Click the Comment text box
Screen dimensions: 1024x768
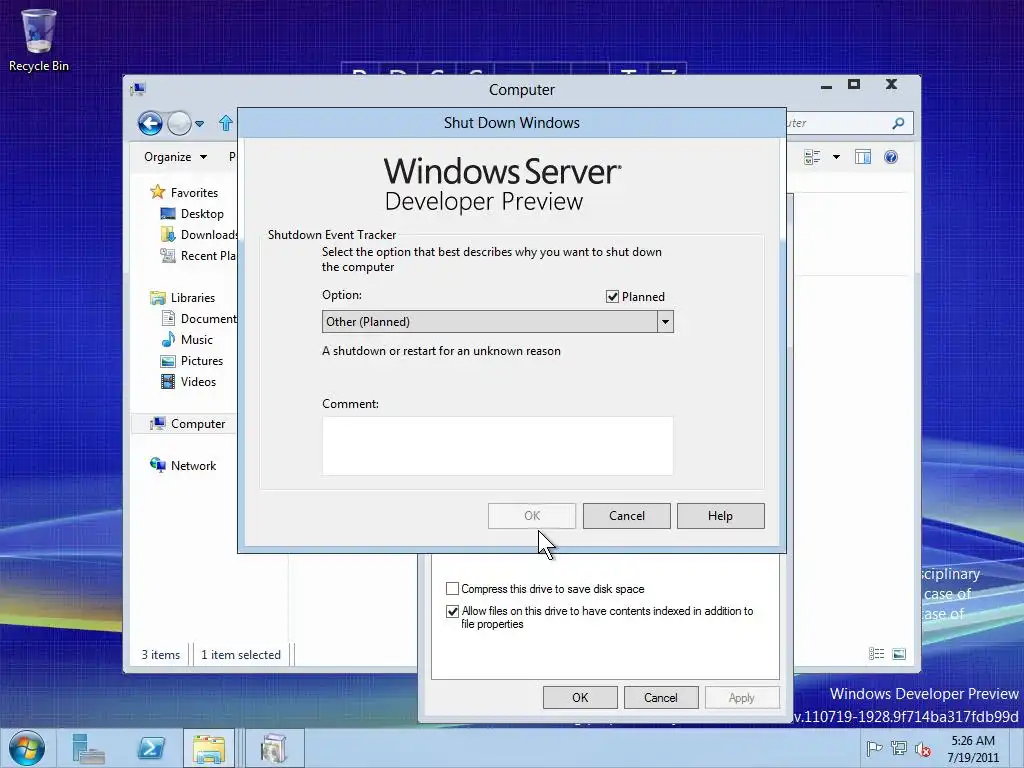click(498, 446)
